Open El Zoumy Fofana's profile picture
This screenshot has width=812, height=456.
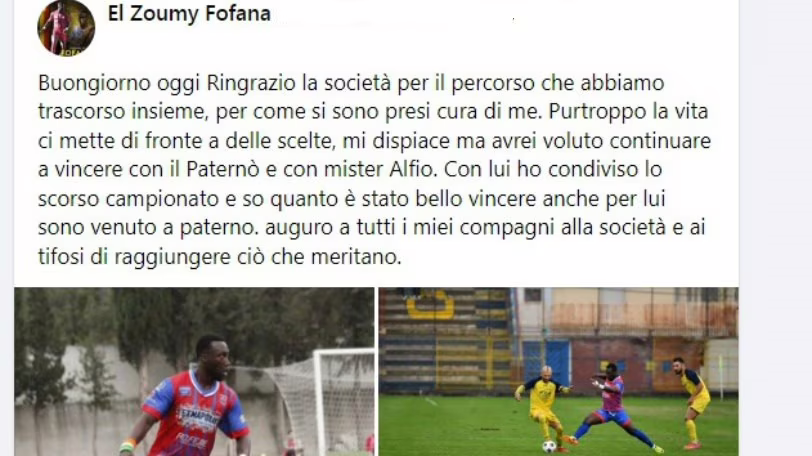coord(66,27)
